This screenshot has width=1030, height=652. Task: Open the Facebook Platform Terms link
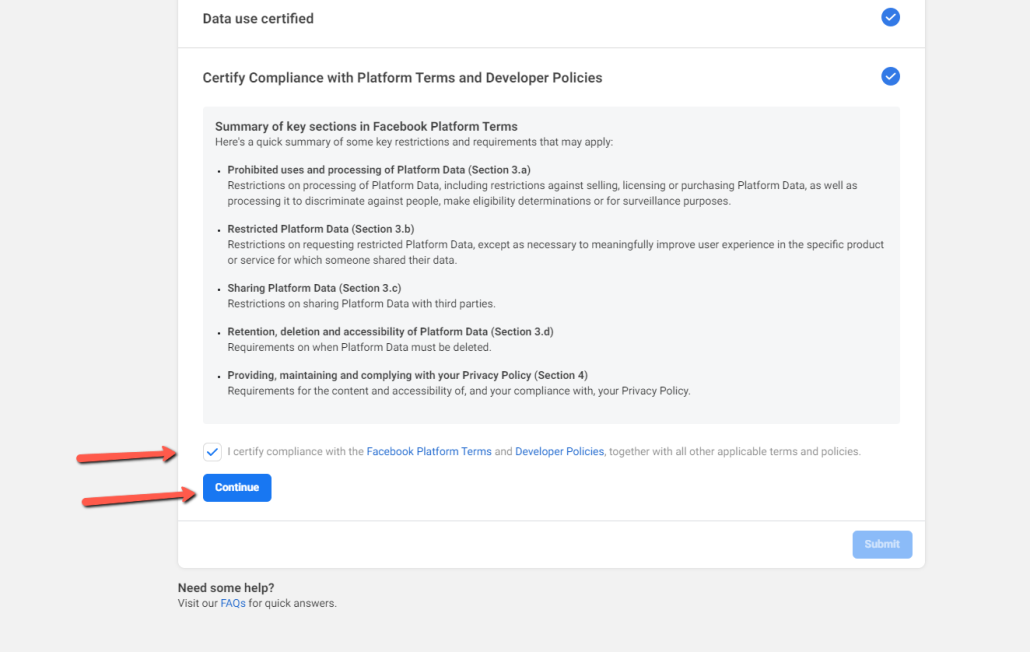(429, 451)
